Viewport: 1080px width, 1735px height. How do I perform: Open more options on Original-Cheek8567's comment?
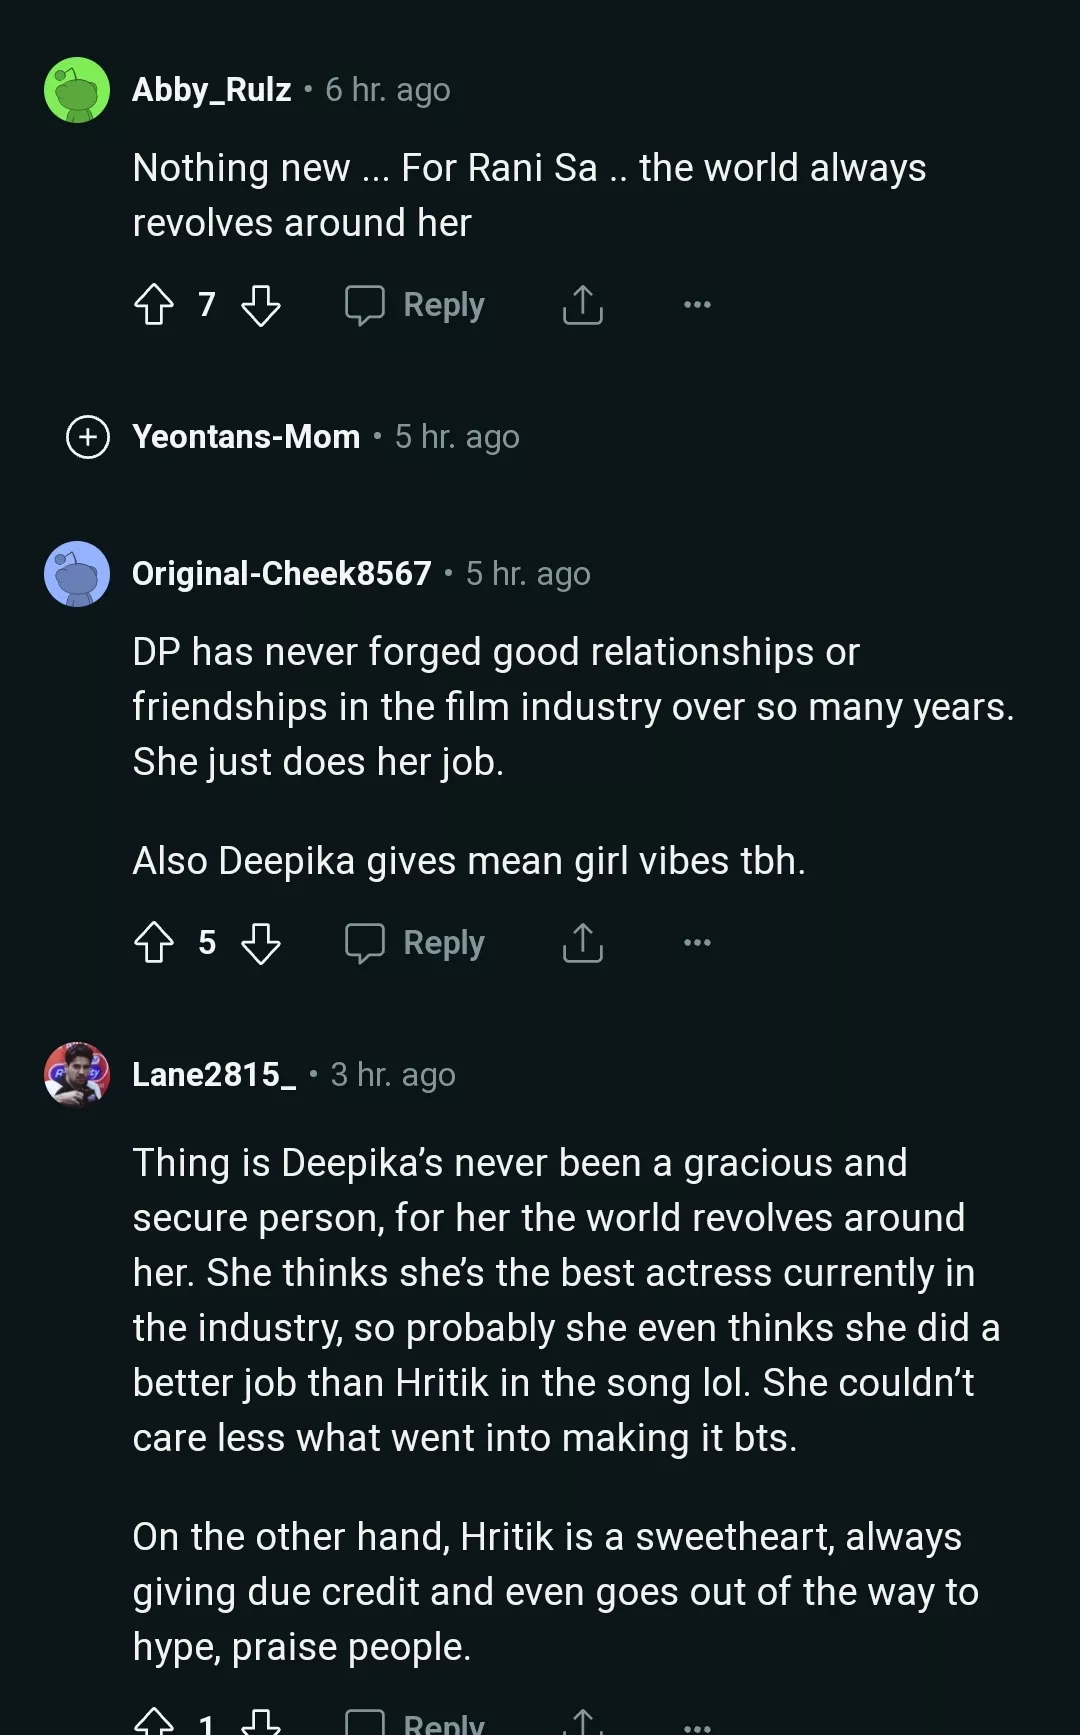(x=697, y=942)
